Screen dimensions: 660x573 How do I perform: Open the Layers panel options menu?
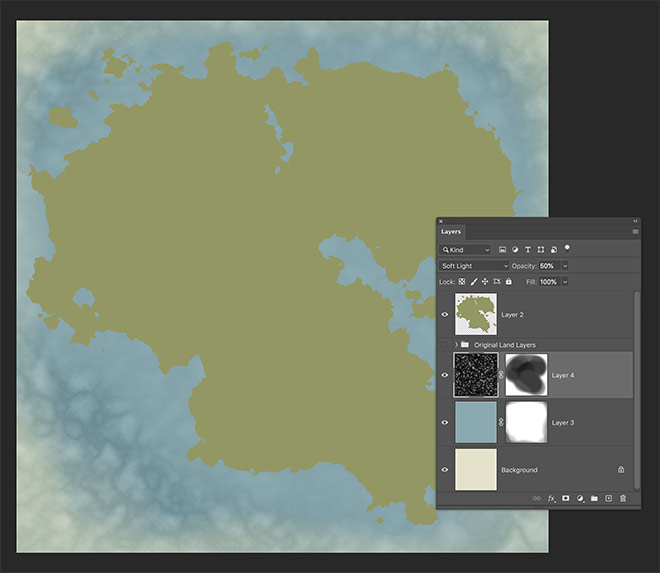click(634, 231)
